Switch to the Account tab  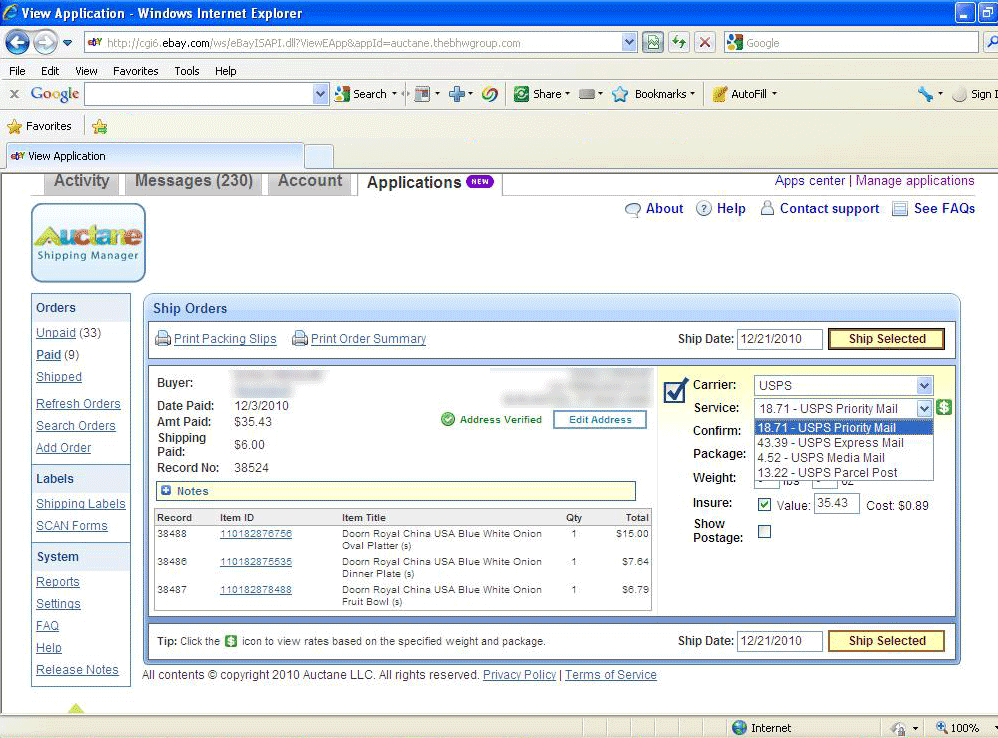(310, 181)
